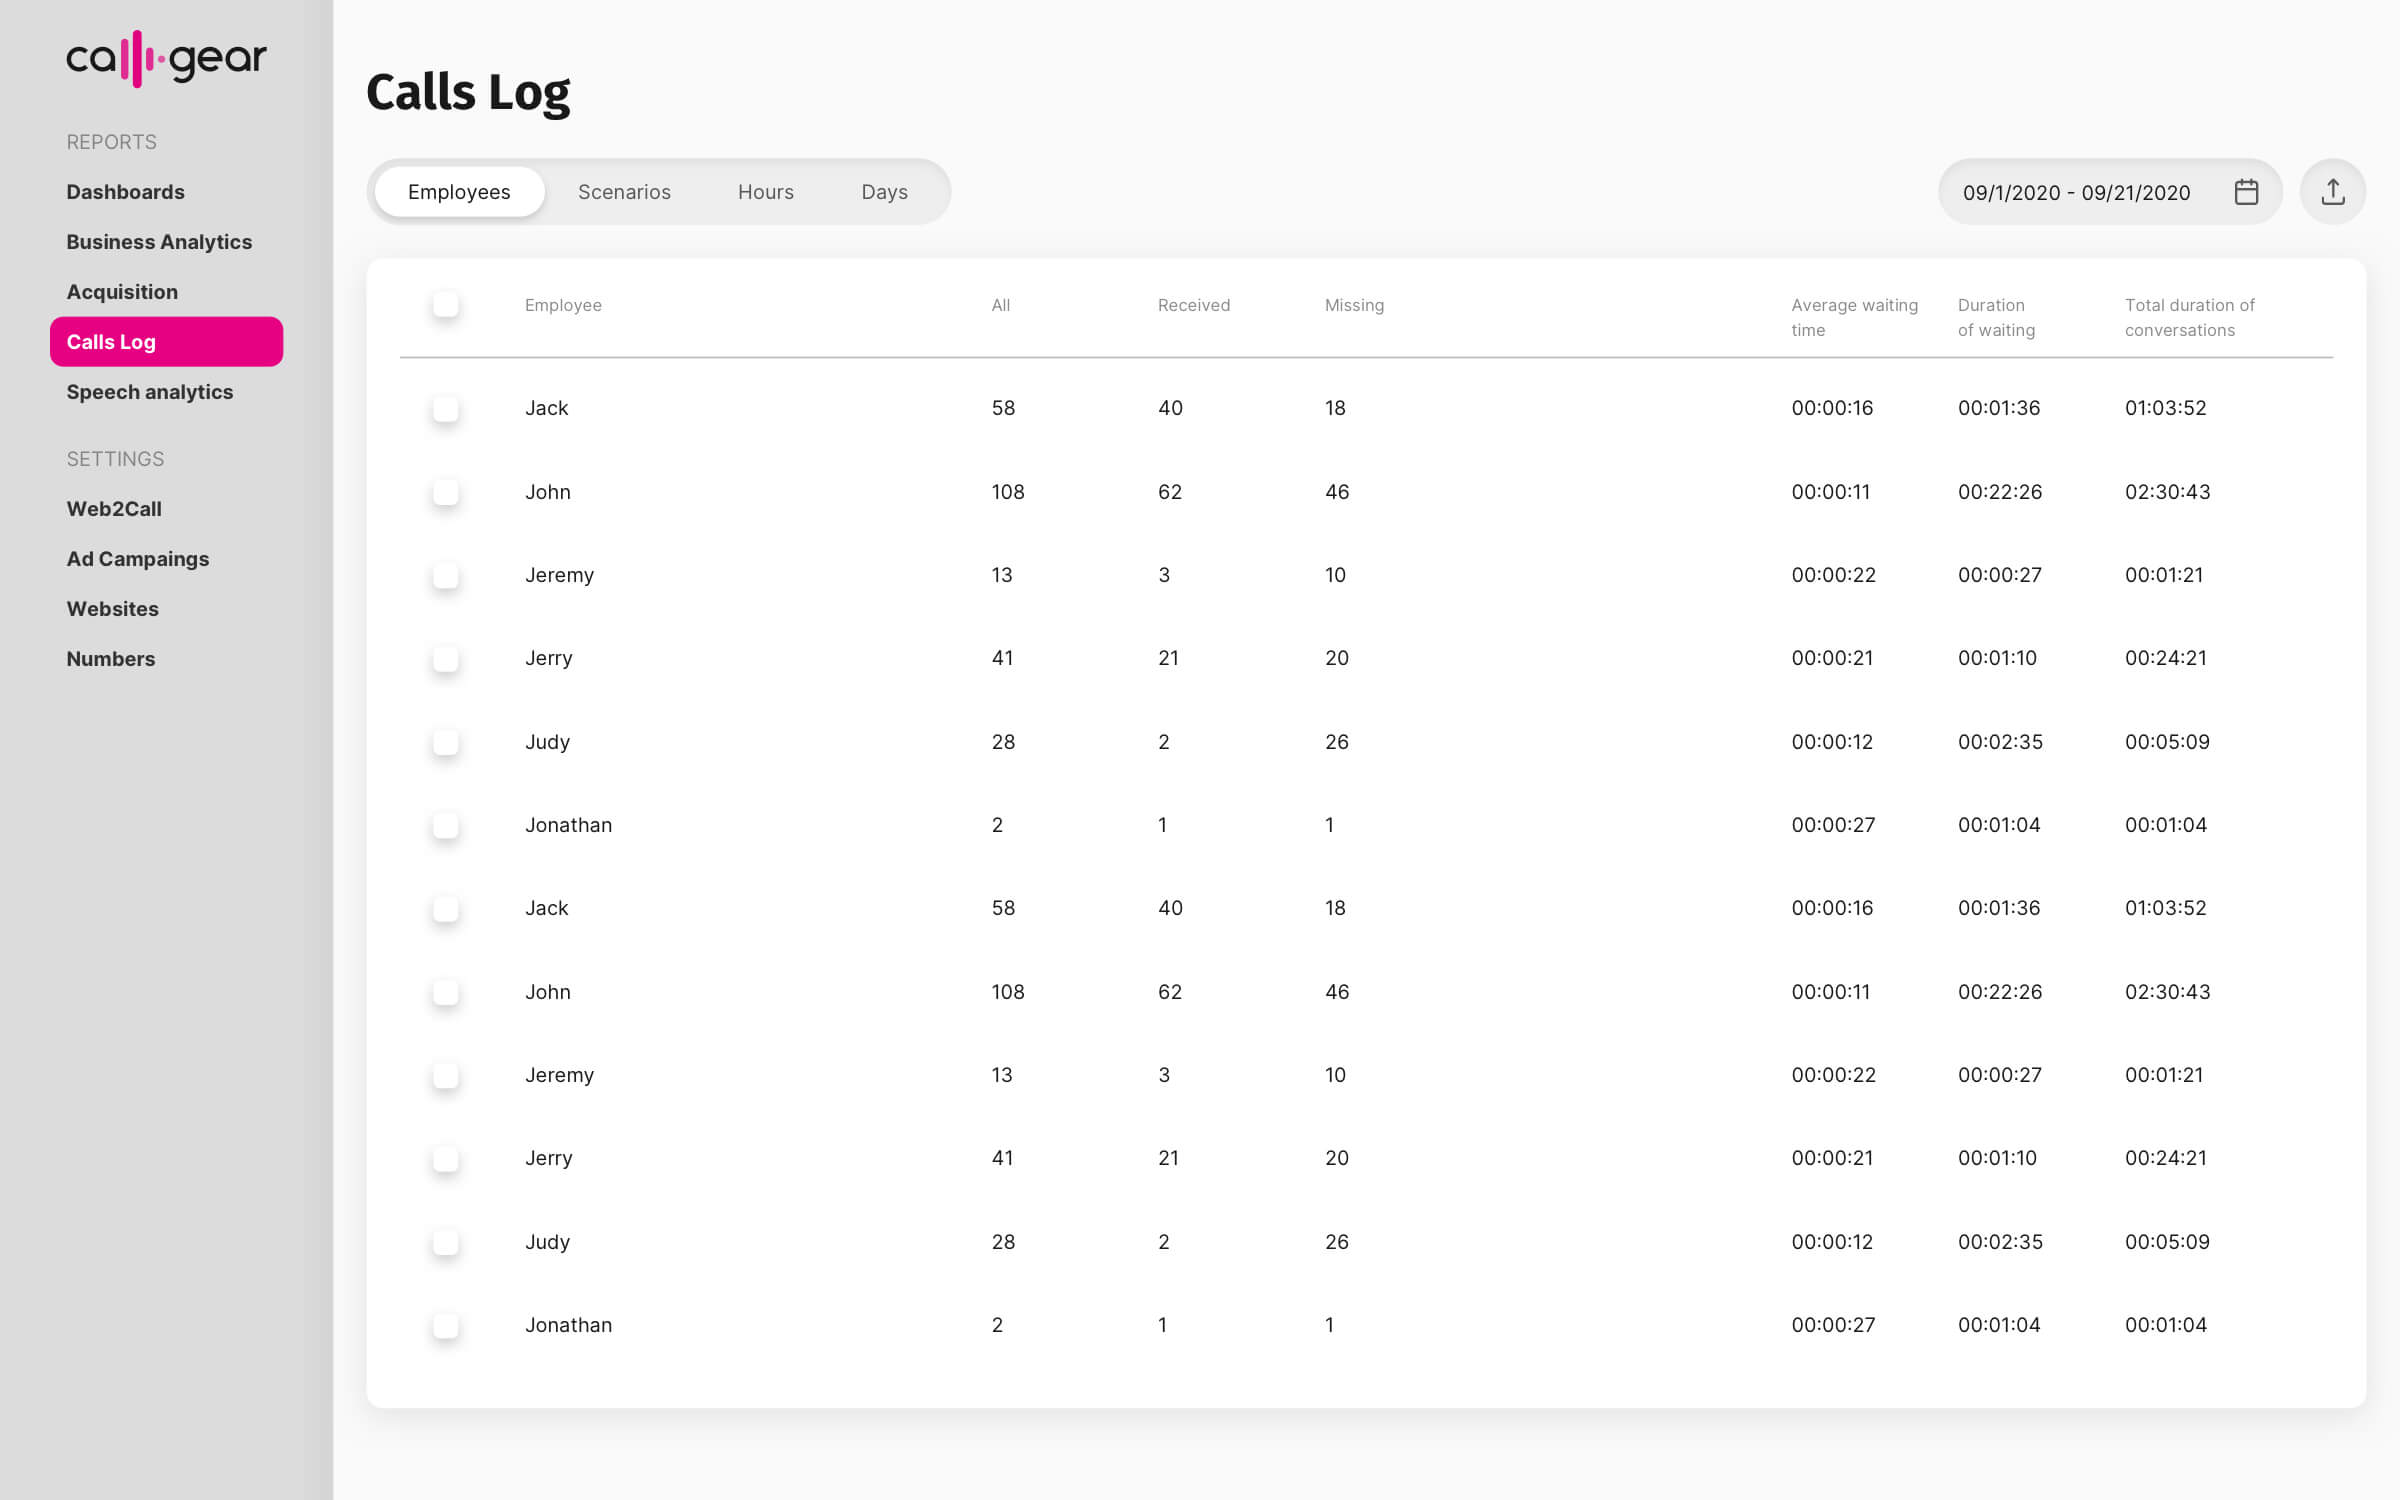Click the calendar icon in date range
This screenshot has height=1500, width=2400.
(x=2246, y=192)
